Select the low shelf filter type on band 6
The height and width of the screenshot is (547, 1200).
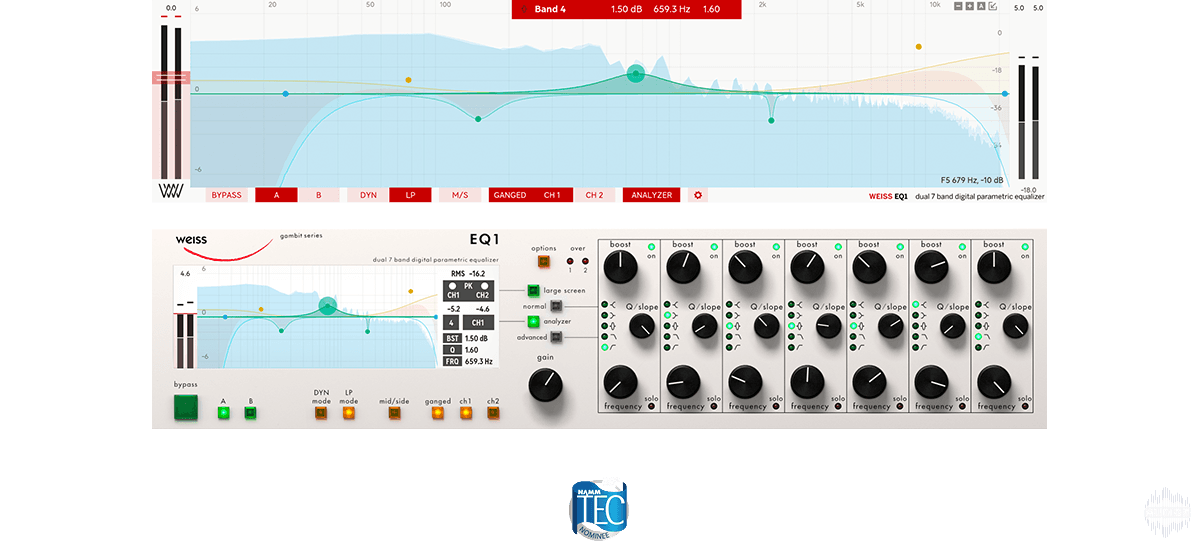coord(915,315)
